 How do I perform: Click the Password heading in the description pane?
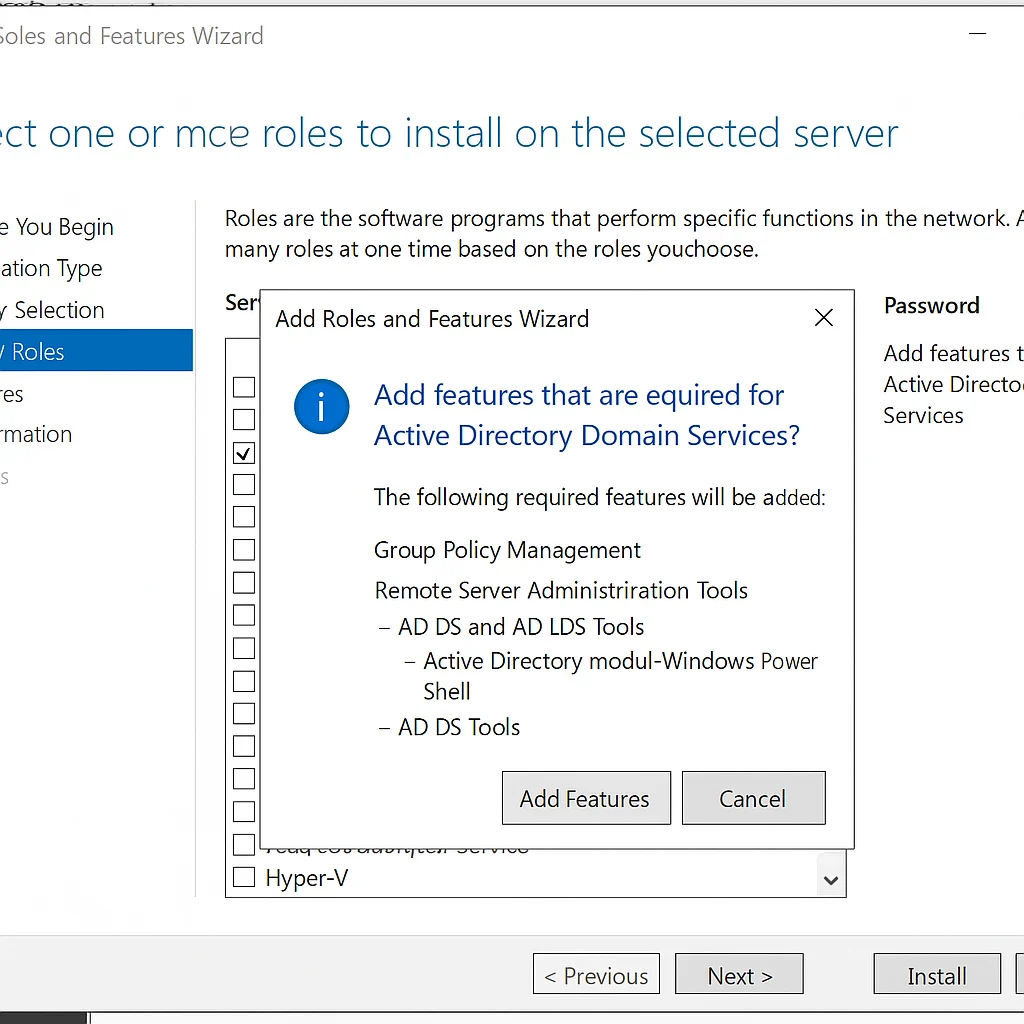tap(932, 306)
